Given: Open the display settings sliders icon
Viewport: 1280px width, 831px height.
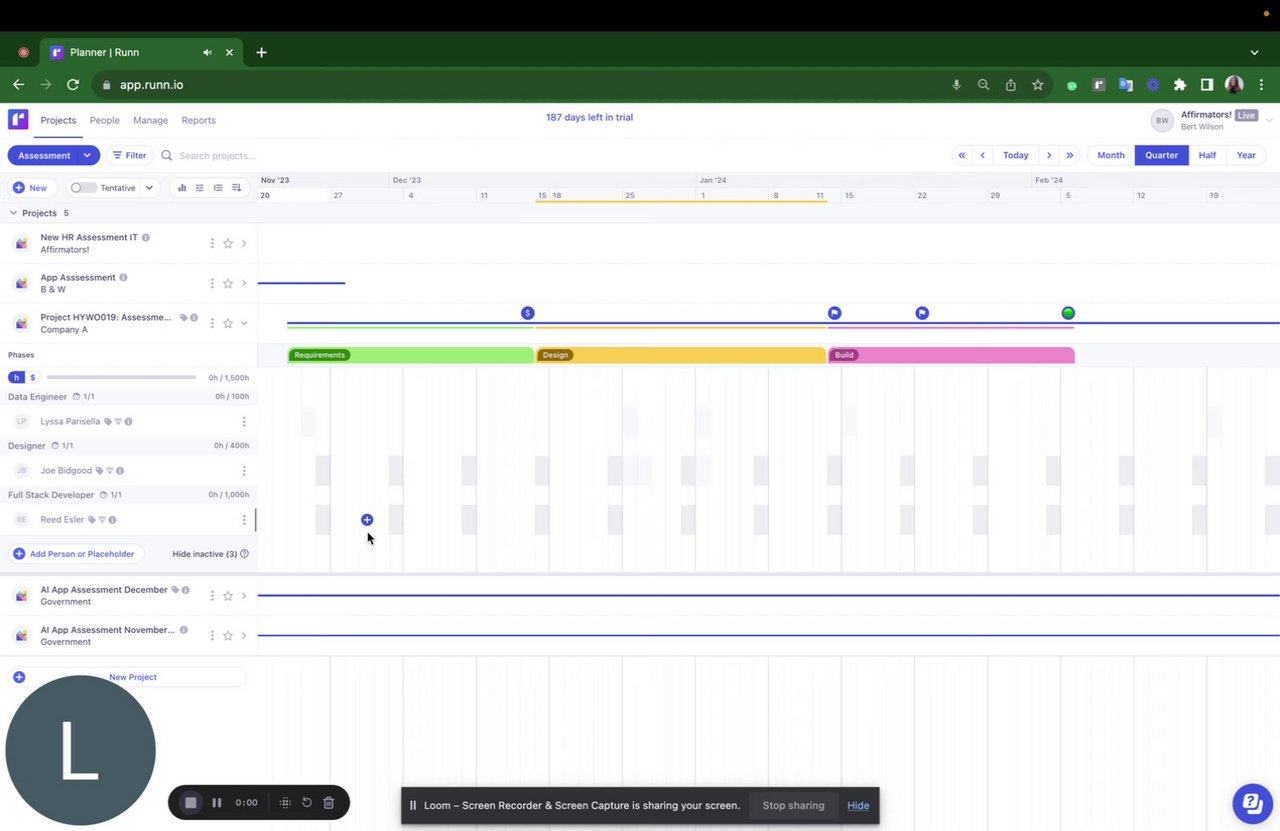Looking at the screenshot, I should pos(199,188).
